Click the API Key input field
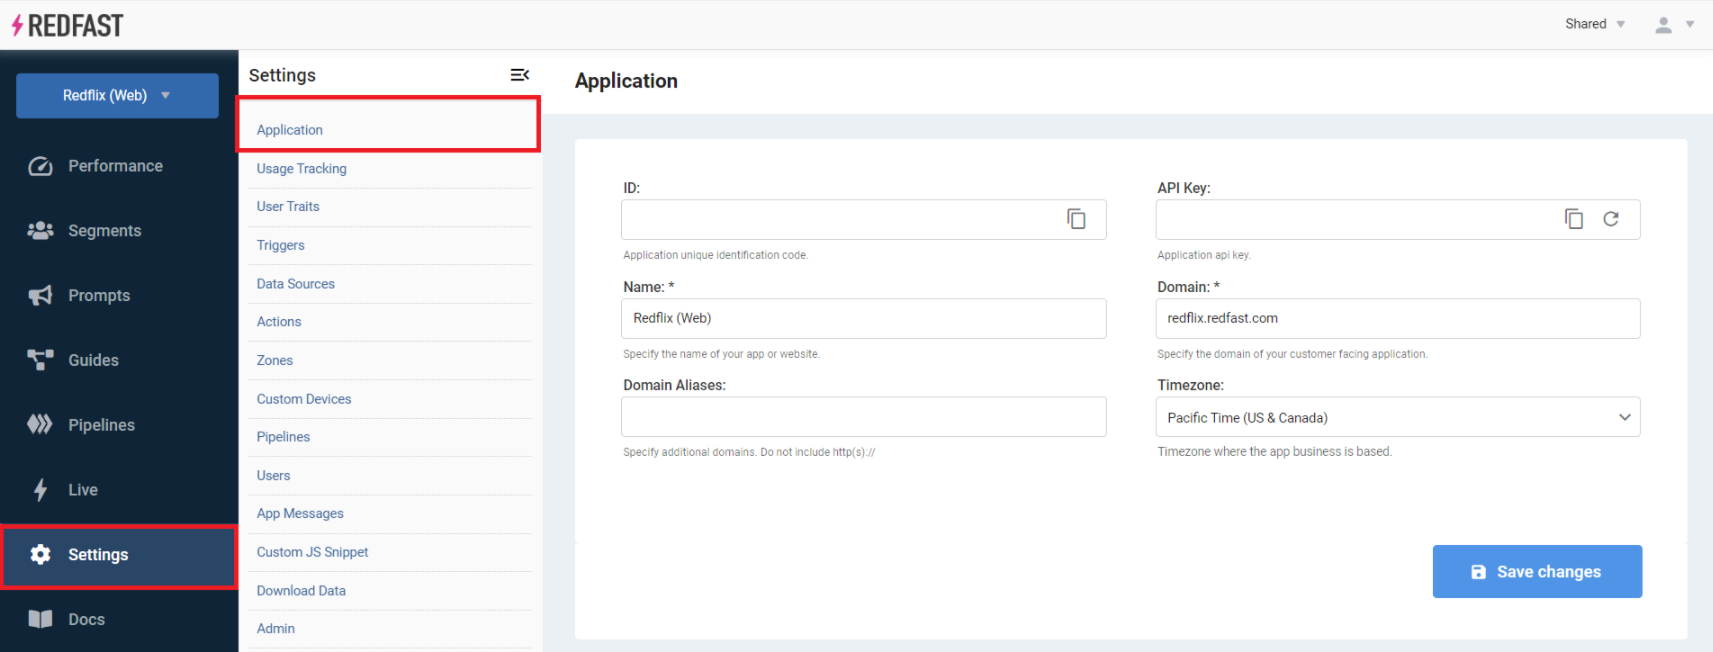The width and height of the screenshot is (1713, 652). [1398, 219]
